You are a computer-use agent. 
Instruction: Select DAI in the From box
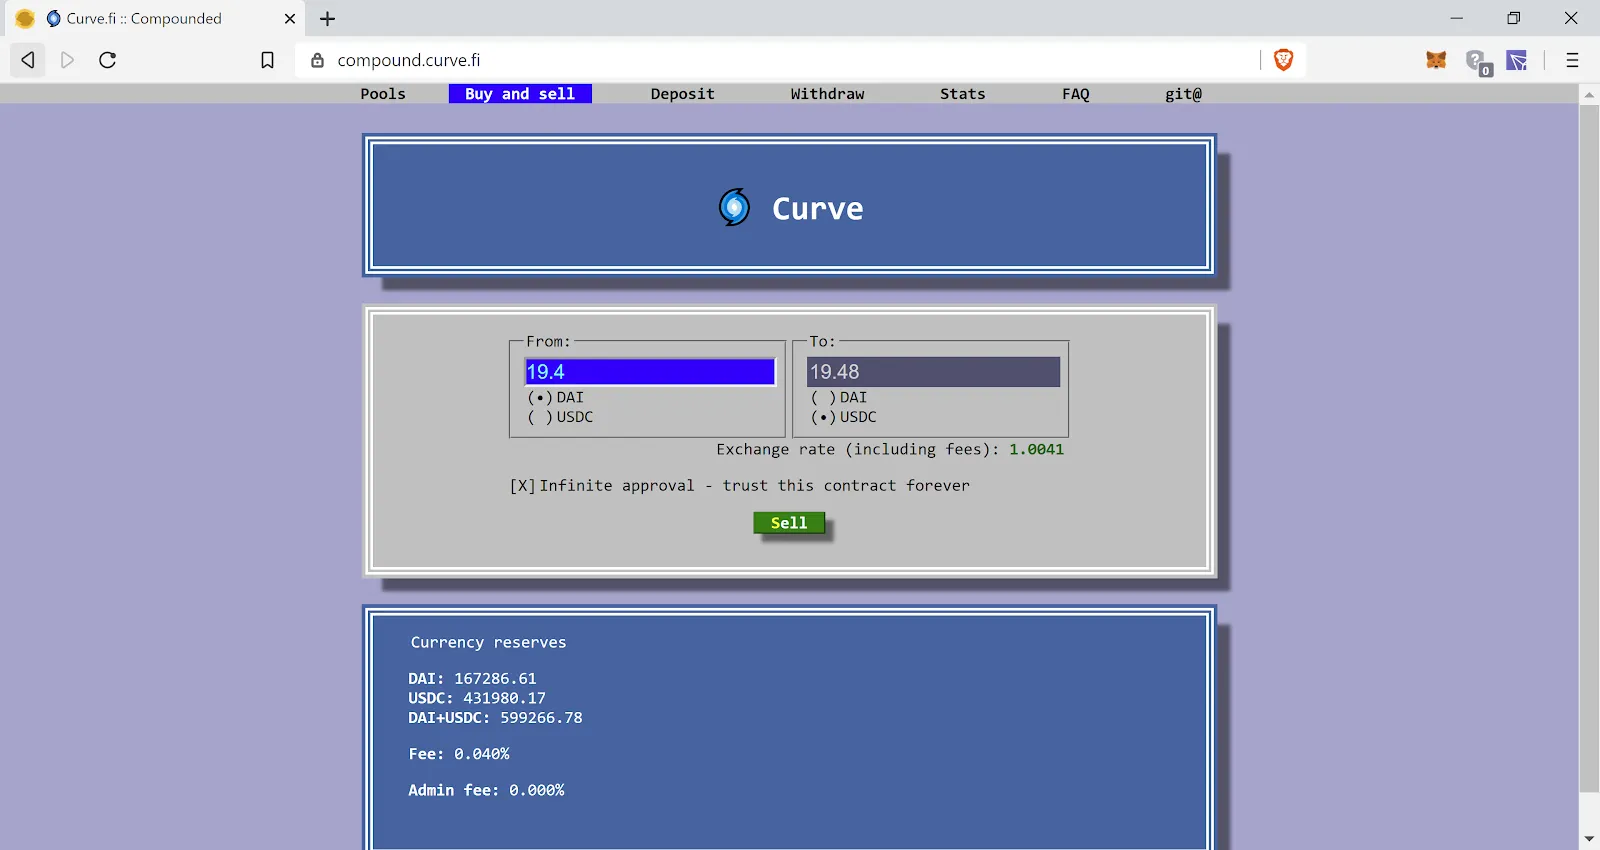pyautogui.click(x=540, y=398)
